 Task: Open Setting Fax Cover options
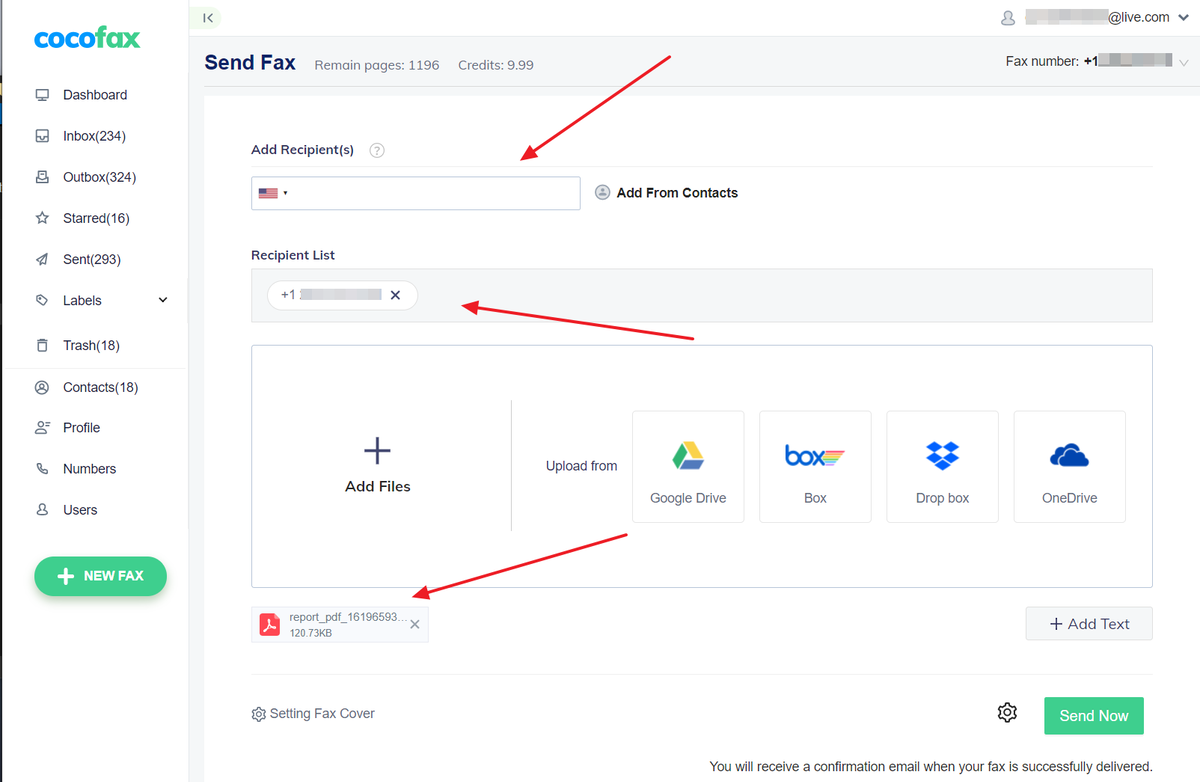313,713
